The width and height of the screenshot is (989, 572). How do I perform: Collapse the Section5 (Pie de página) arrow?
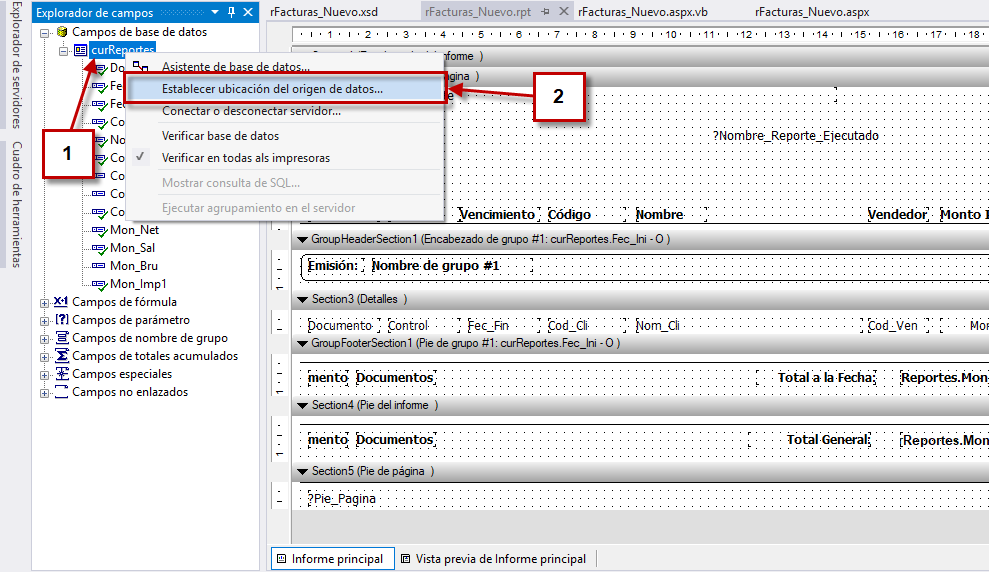(x=302, y=471)
